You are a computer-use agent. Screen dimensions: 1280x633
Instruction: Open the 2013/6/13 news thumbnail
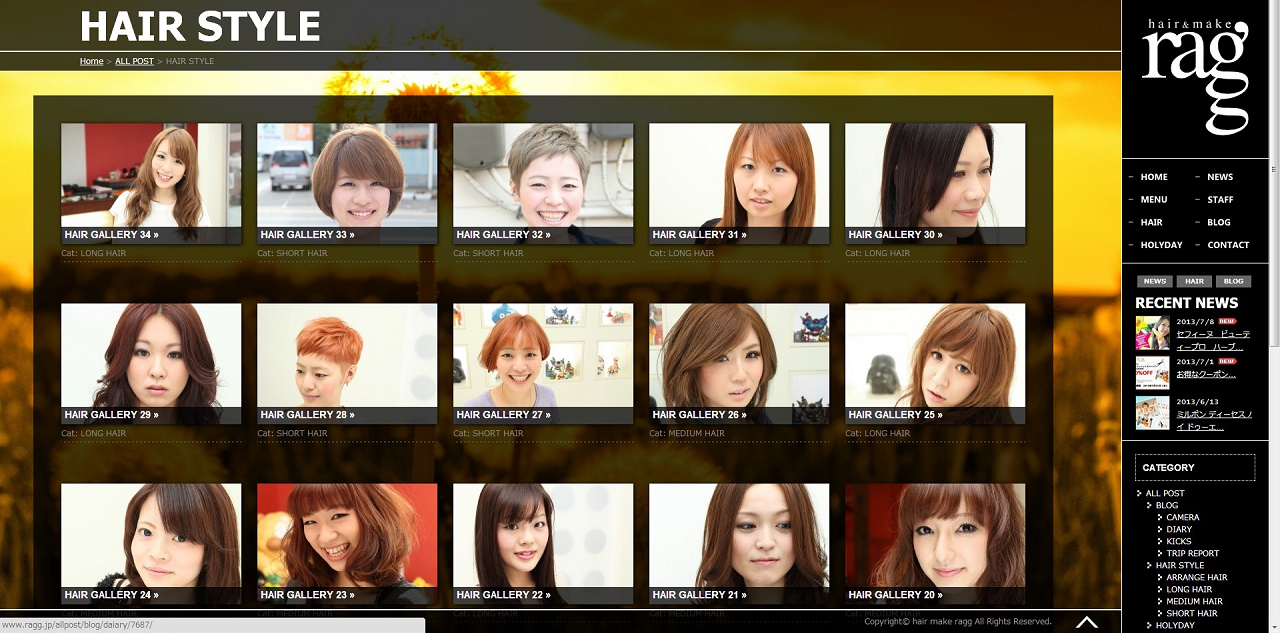click(x=1152, y=412)
